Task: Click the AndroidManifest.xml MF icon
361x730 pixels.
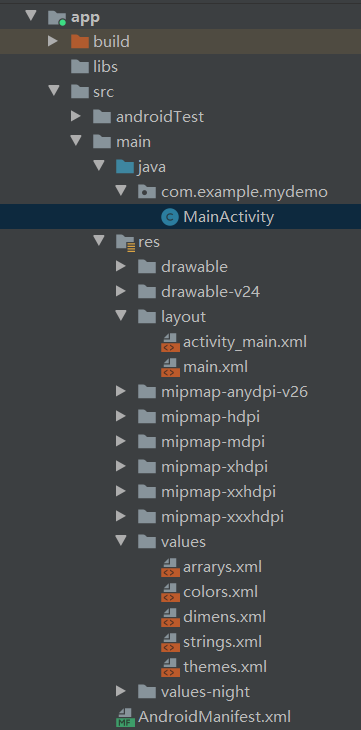Action: coord(125,717)
